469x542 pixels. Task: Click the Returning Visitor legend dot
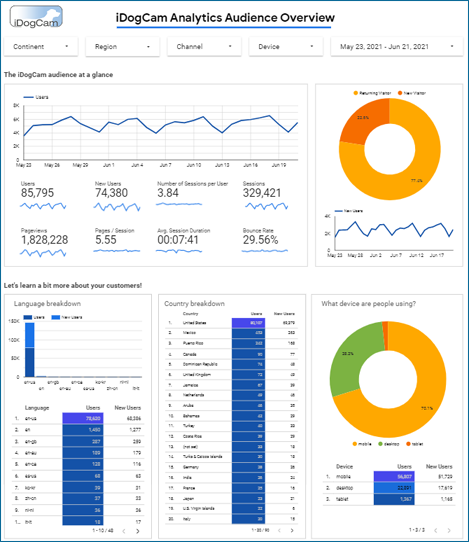pos(355,93)
